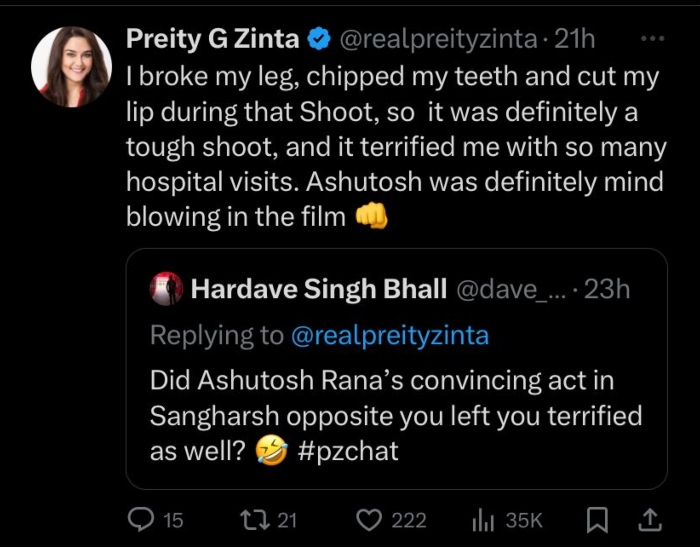Open Hardave Singh Bhall's small avatar
Screen dimensions: 700x547
click(x=166, y=289)
